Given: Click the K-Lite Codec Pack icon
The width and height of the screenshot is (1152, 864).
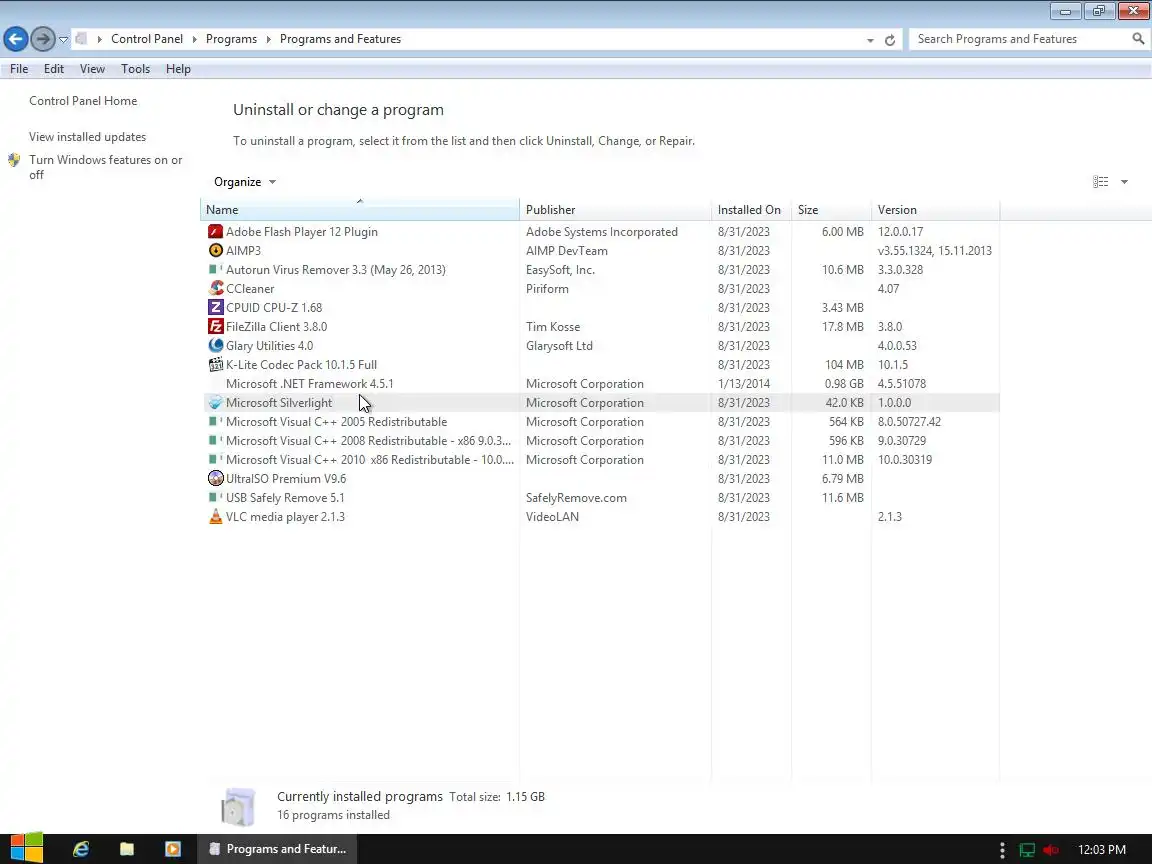Looking at the screenshot, I should (215, 364).
